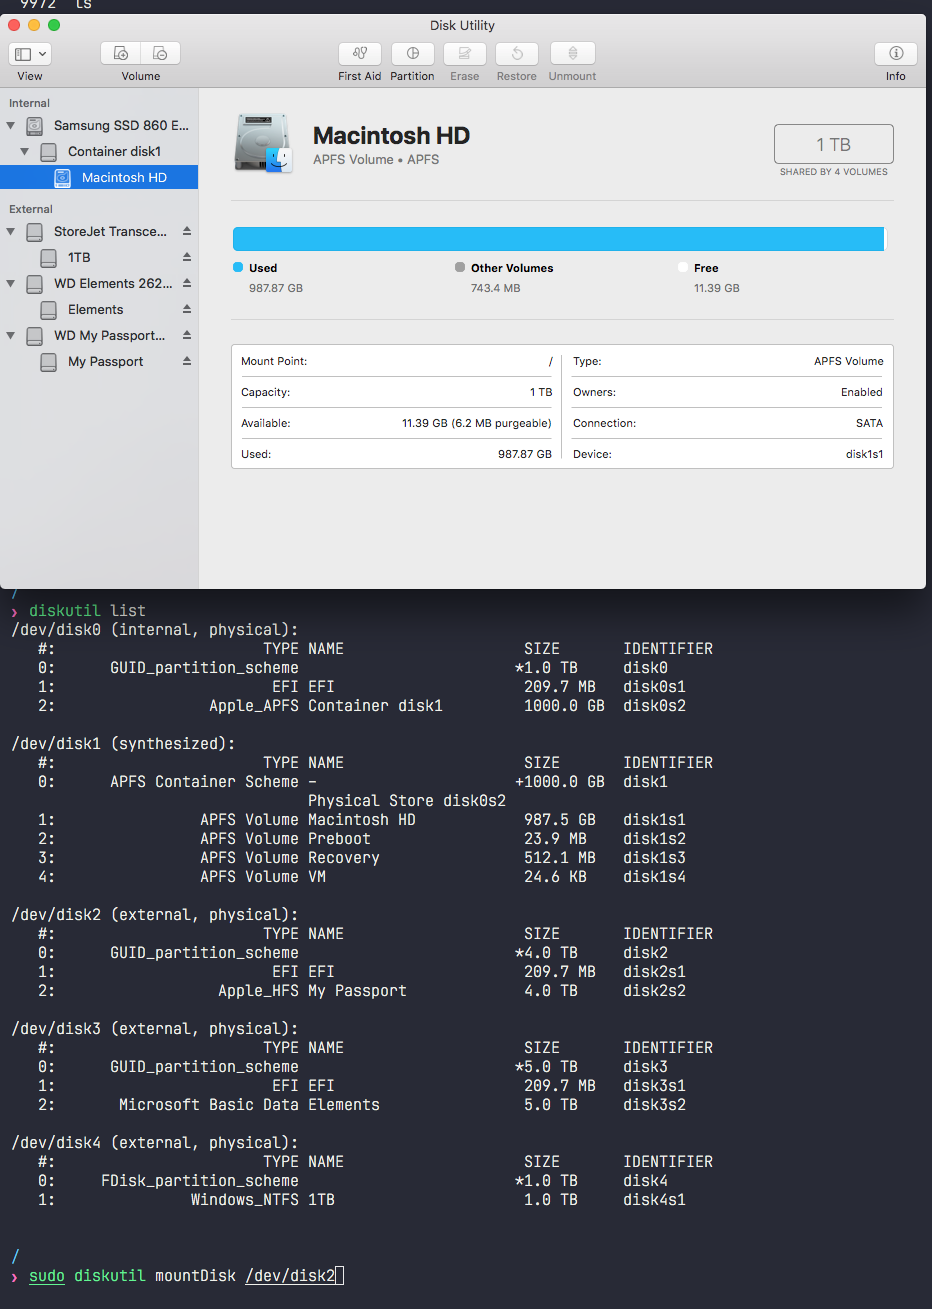Viewport: 932px width, 1309px height.
Task: Open the Partition tool
Action: (412, 54)
